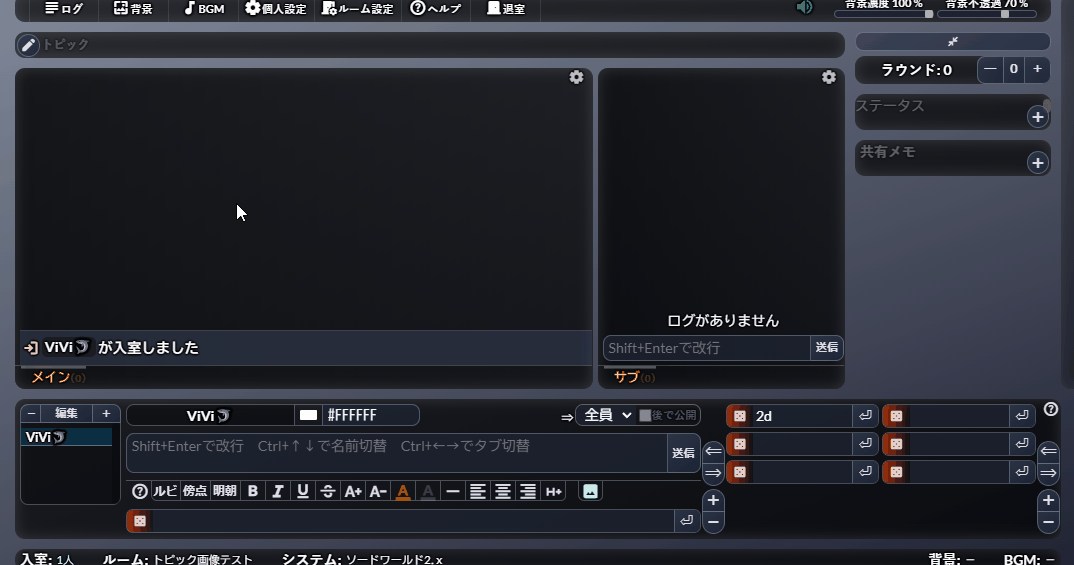Add a name with plus beside 編集
Screen dimensions: 1074x565
pos(106,414)
